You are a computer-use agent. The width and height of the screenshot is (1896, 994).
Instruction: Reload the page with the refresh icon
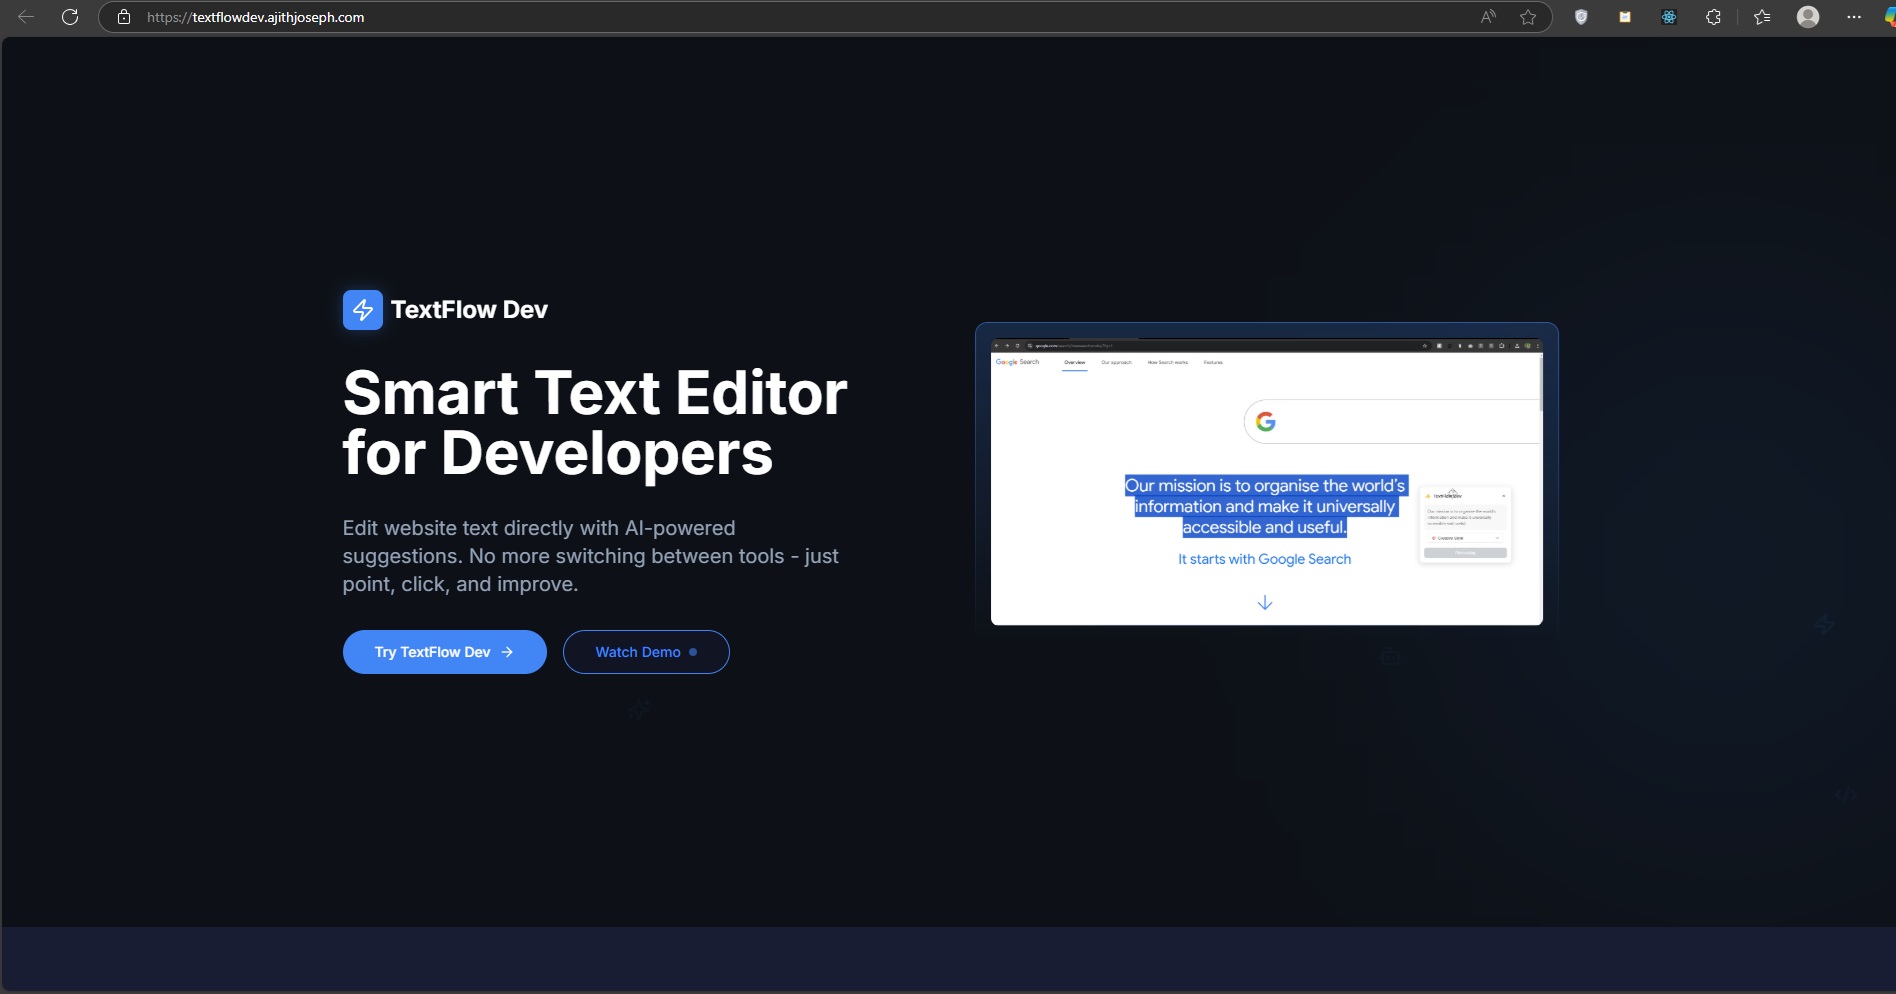point(70,17)
